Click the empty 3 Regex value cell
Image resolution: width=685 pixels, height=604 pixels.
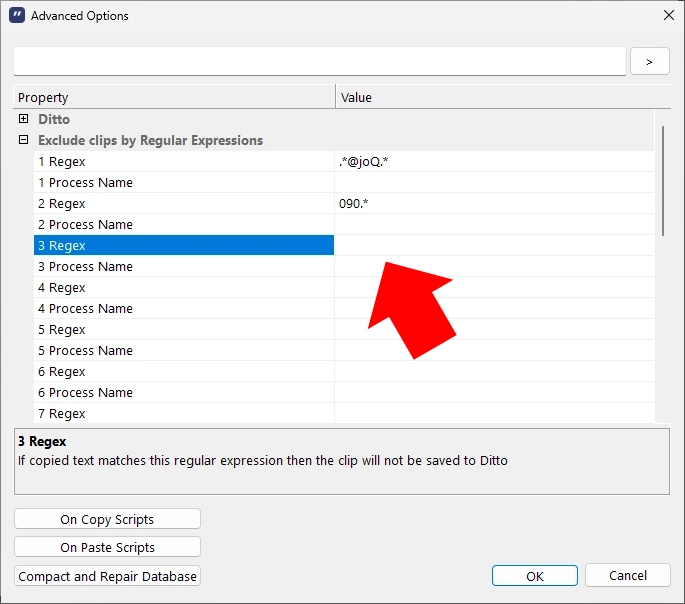click(494, 245)
